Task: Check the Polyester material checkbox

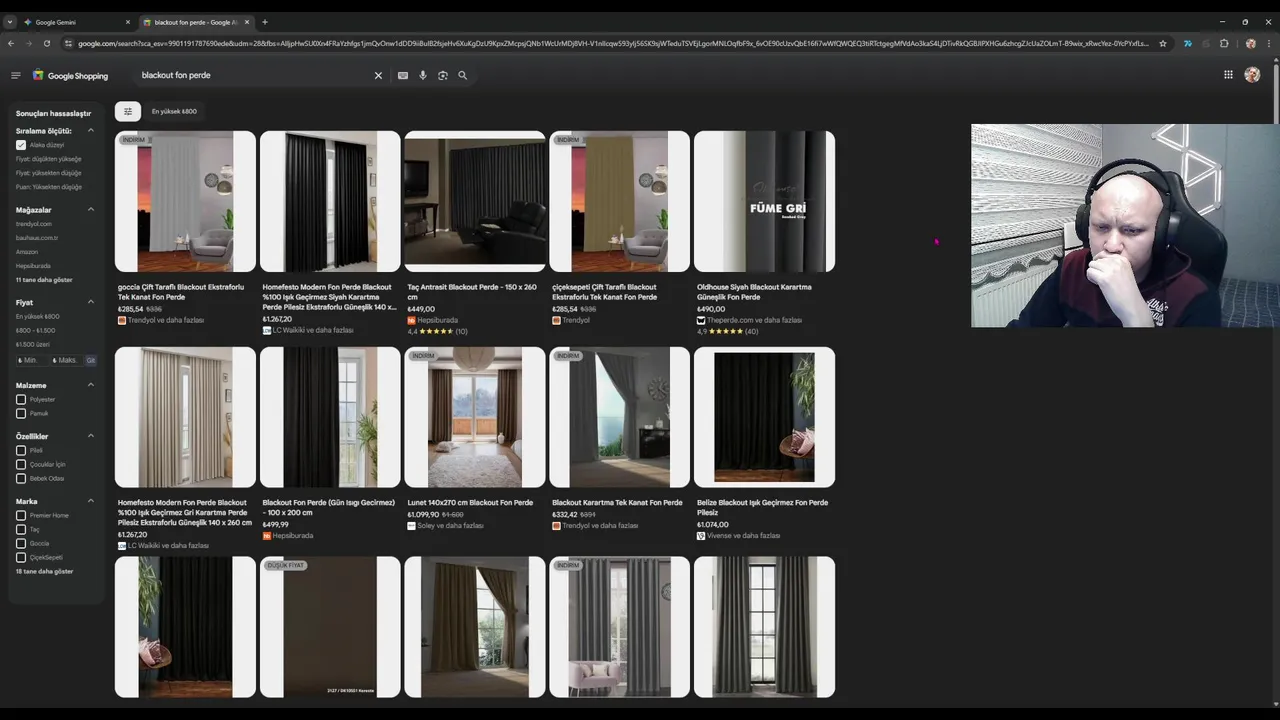Action: [21, 399]
